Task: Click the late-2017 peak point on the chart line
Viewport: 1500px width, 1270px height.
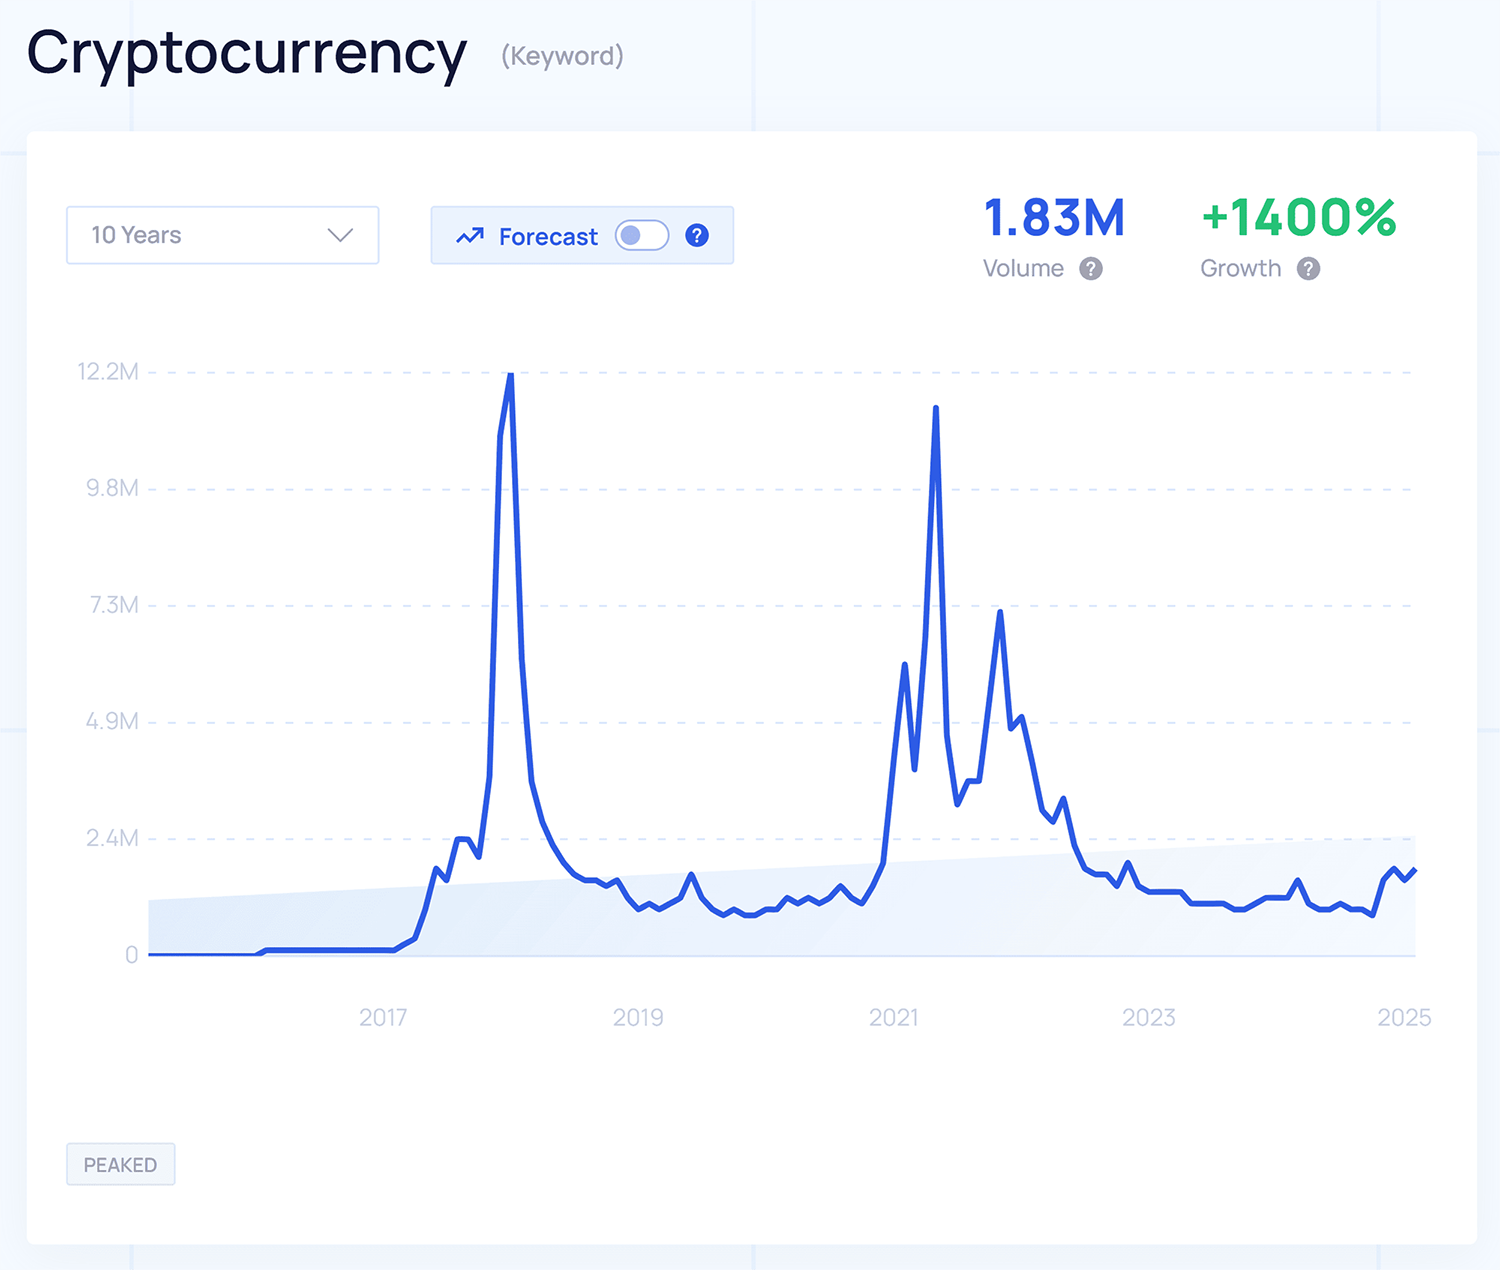Action: pos(511,375)
